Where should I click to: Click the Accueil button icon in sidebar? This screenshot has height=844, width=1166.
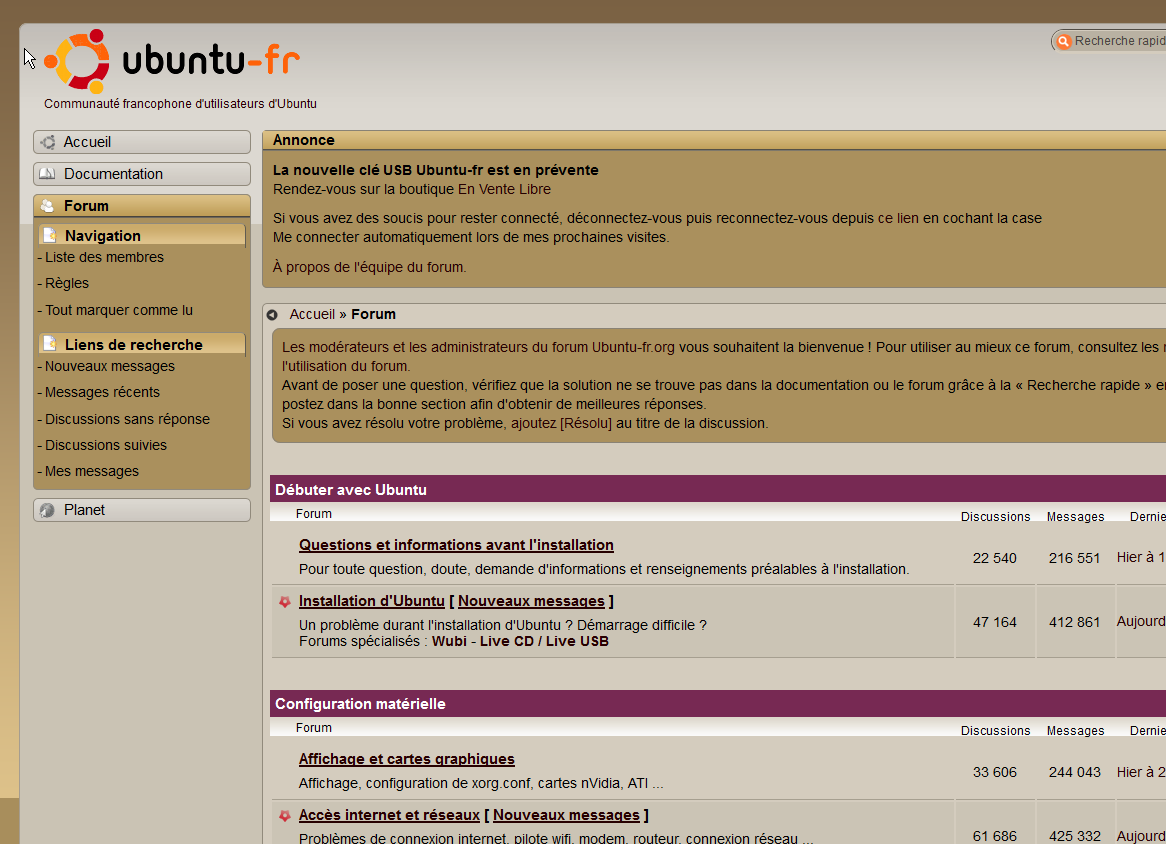(48, 142)
